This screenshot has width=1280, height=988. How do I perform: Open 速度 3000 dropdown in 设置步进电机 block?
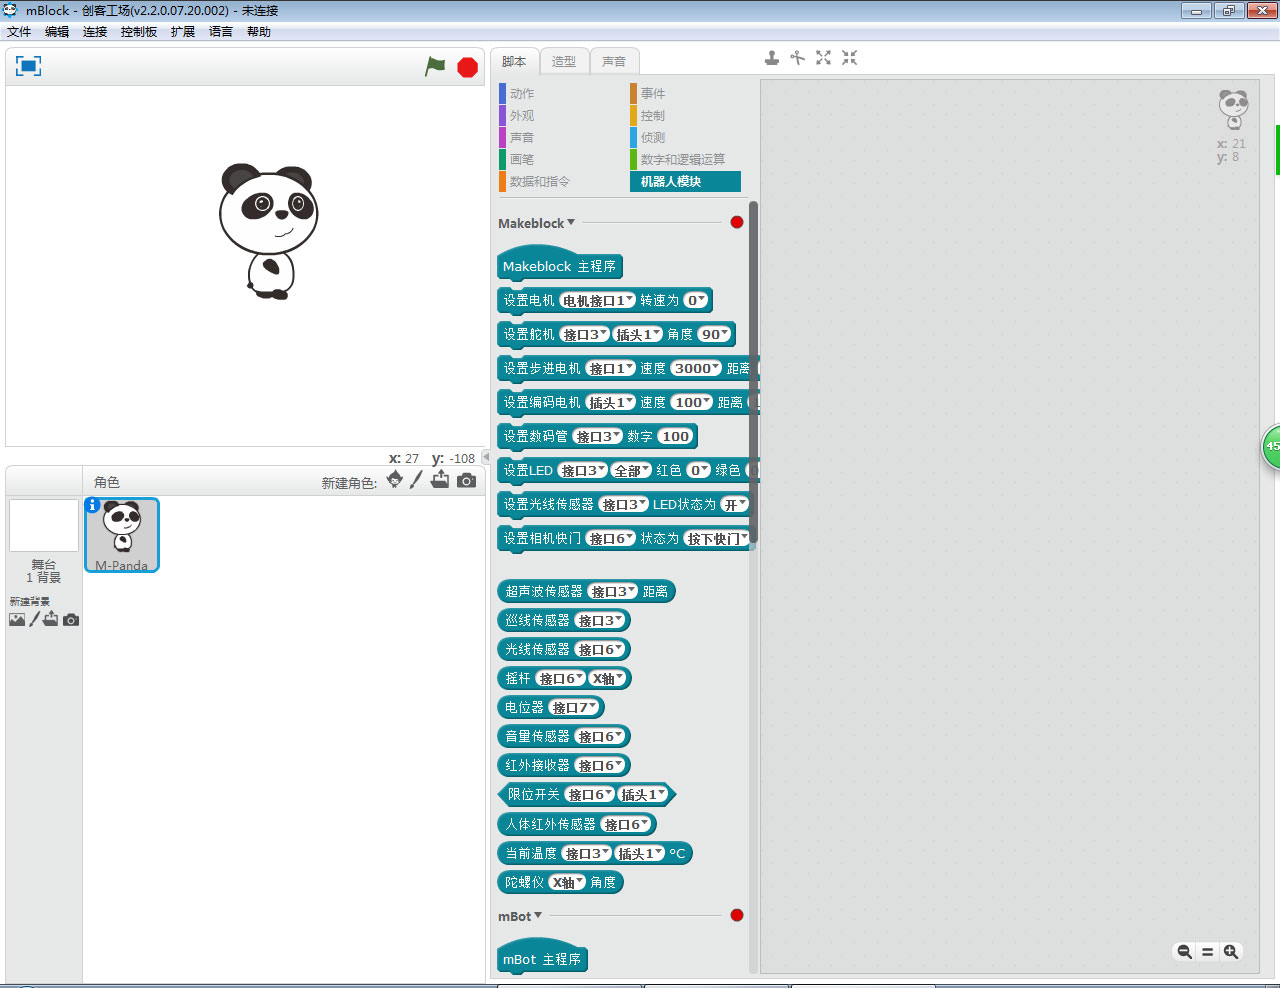pyautogui.click(x=696, y=368)
